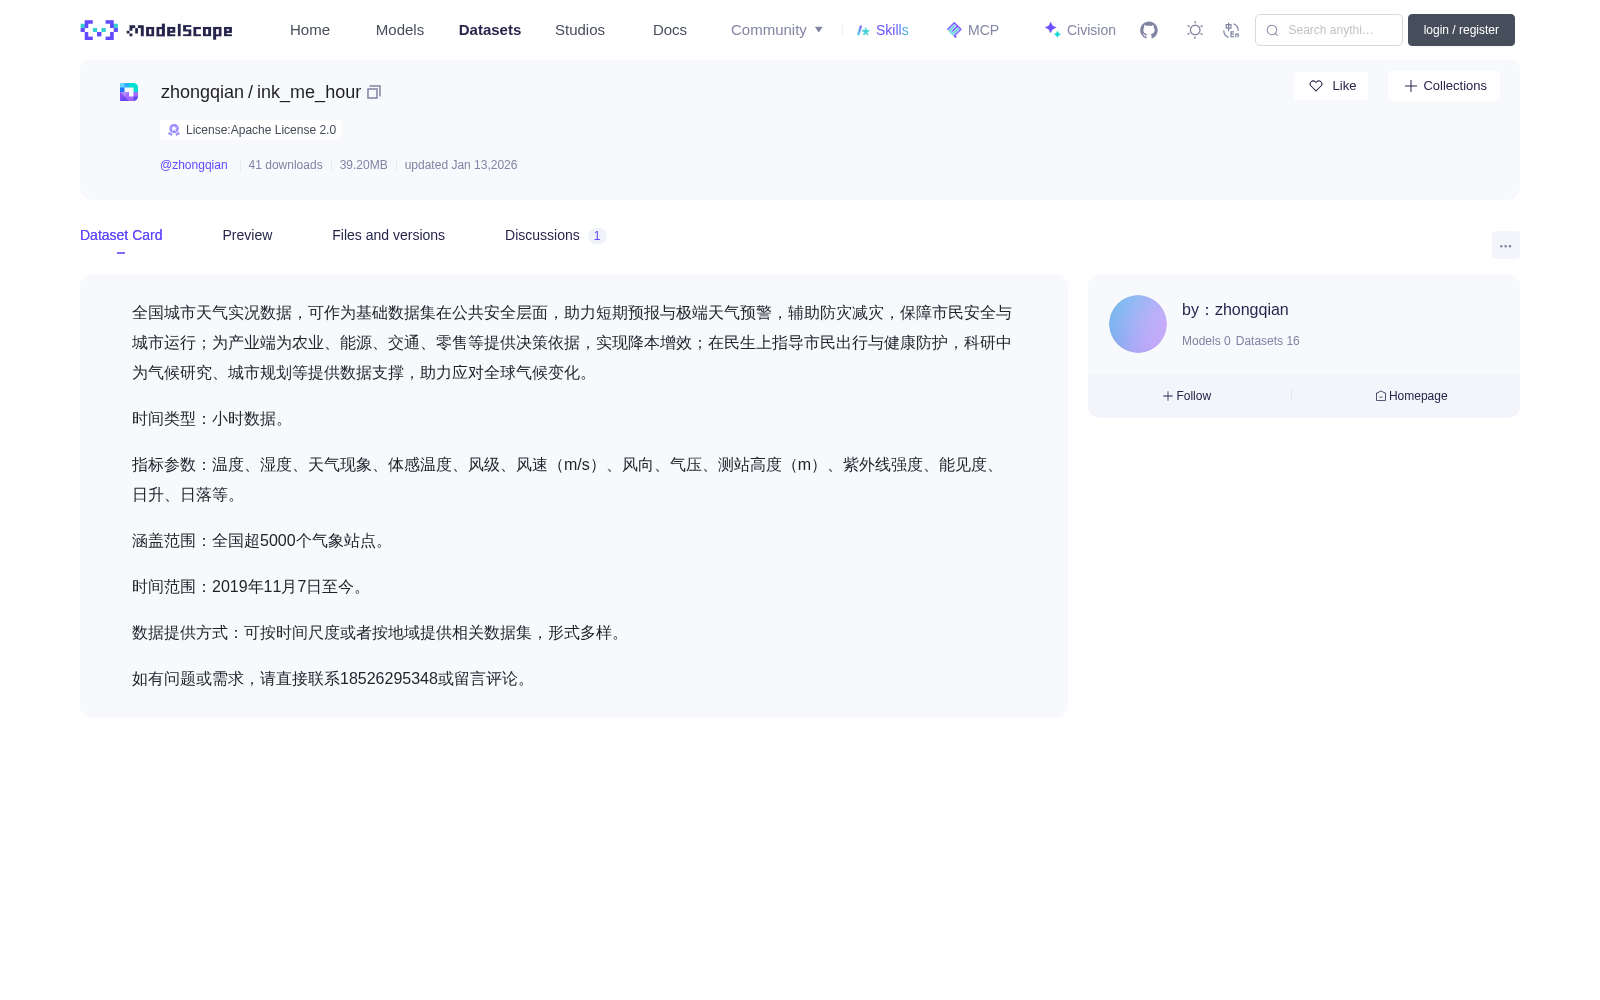Screen dimensions: 1600x1000
Task: Click the heart icon in Like
Action: pos(1316,86)
